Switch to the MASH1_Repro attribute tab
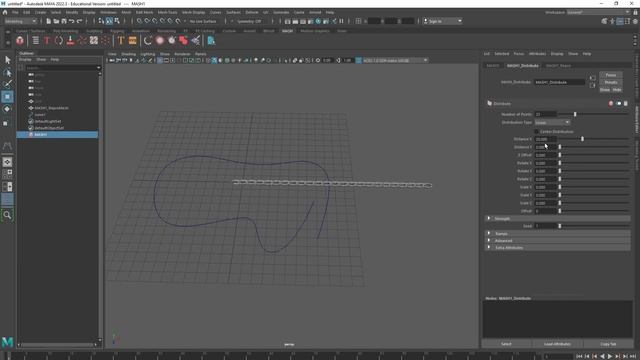Viewport: 640px width, 360px height. coord(558,66)
